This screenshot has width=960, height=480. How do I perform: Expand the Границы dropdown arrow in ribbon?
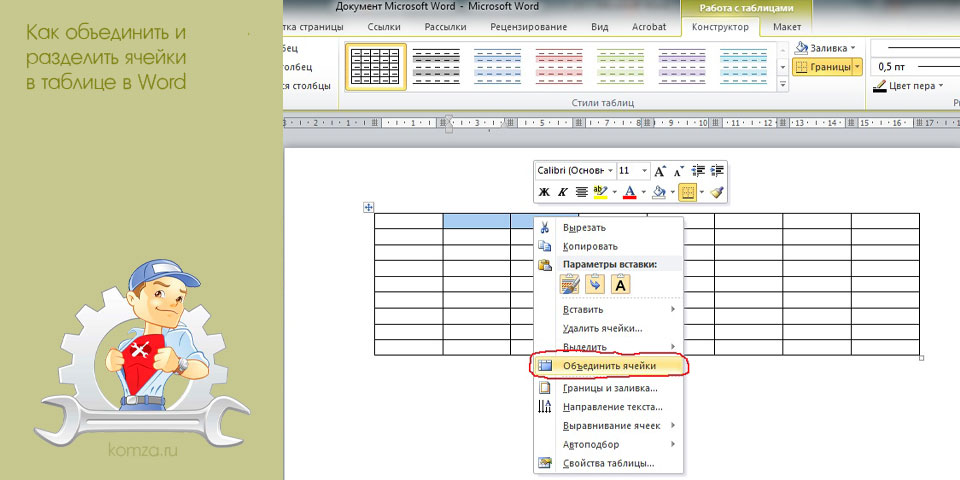tap(858, 67)
